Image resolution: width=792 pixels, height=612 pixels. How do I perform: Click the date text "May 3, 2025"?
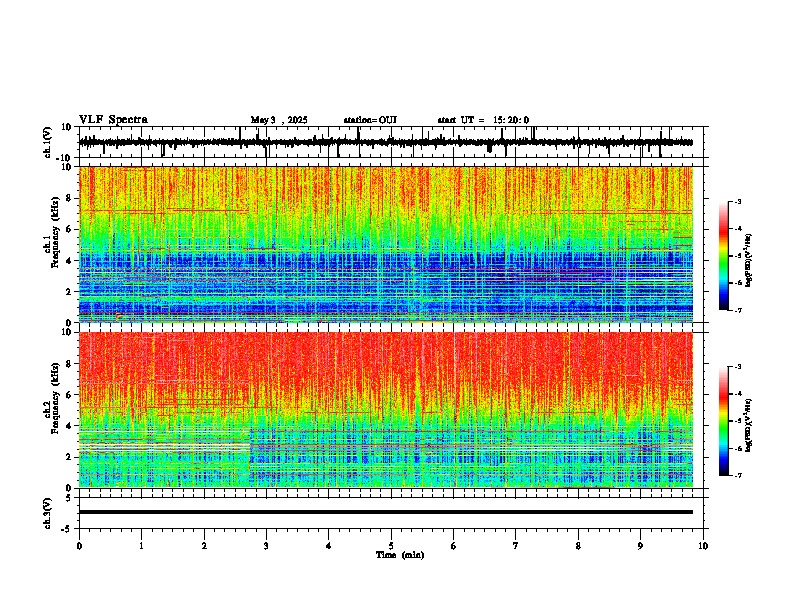279,120
